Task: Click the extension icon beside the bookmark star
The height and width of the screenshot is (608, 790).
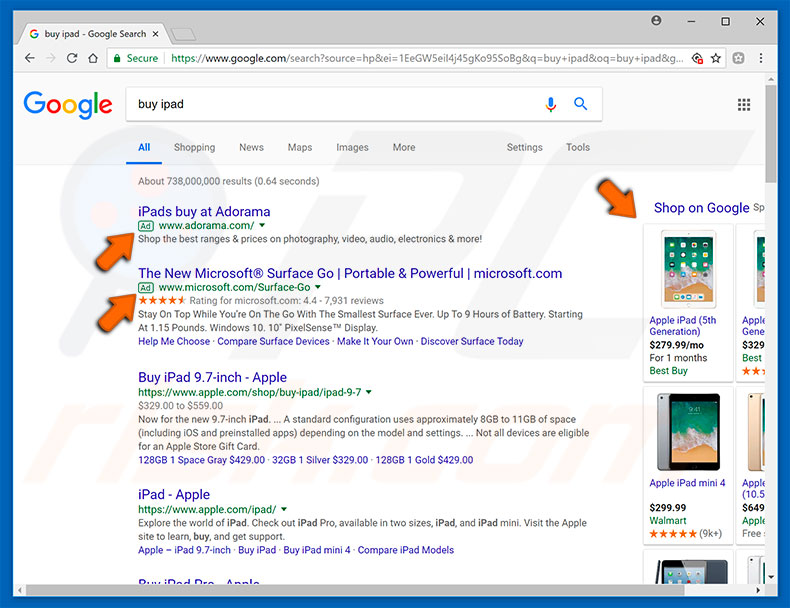Action: pyautogui.click(x=739, y=58)
